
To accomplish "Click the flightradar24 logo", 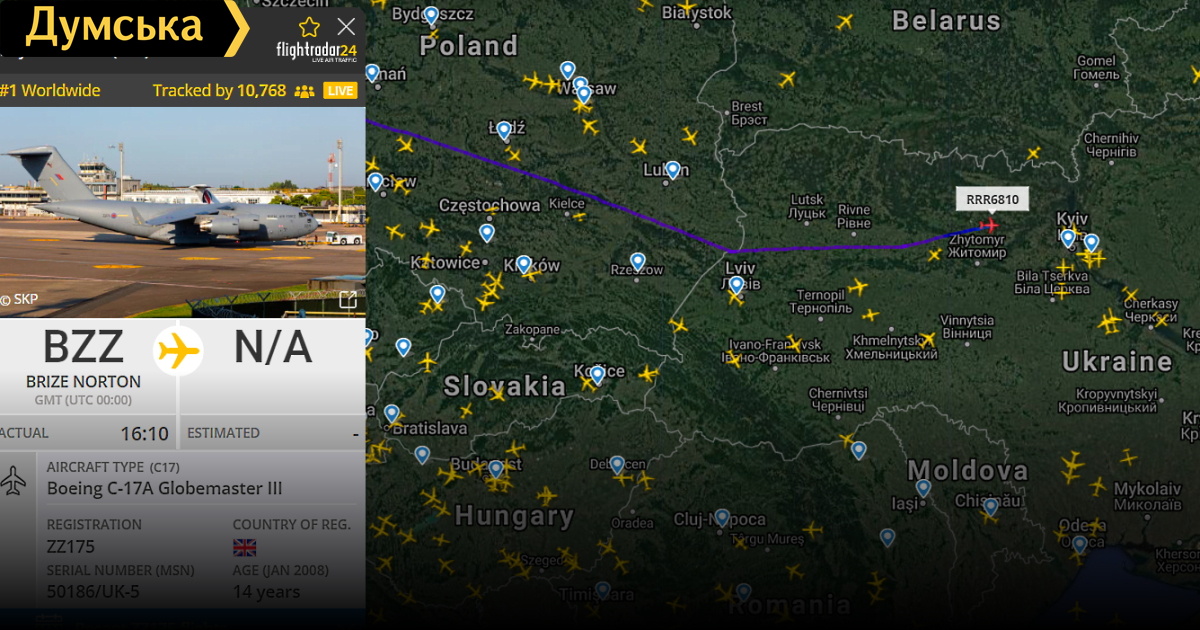I will point(316,51).
